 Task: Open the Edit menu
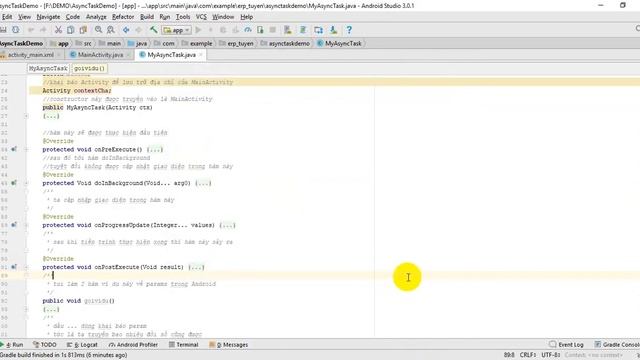click(7, 17)
